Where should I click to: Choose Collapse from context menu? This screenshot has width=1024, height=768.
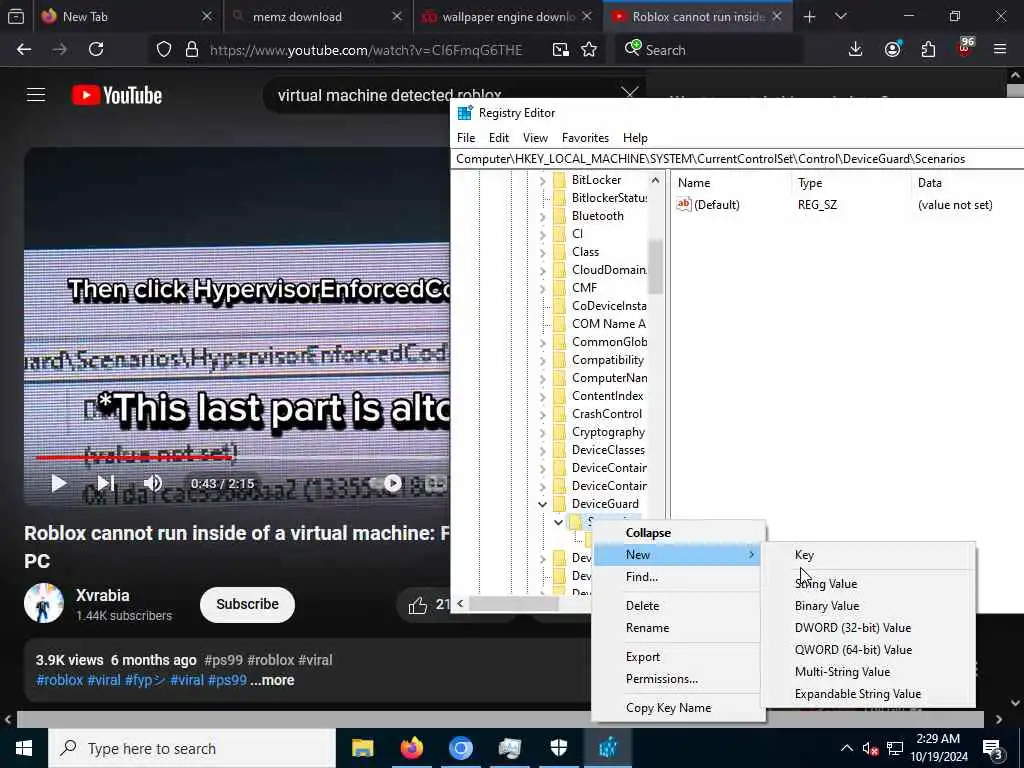pos(678,533)
